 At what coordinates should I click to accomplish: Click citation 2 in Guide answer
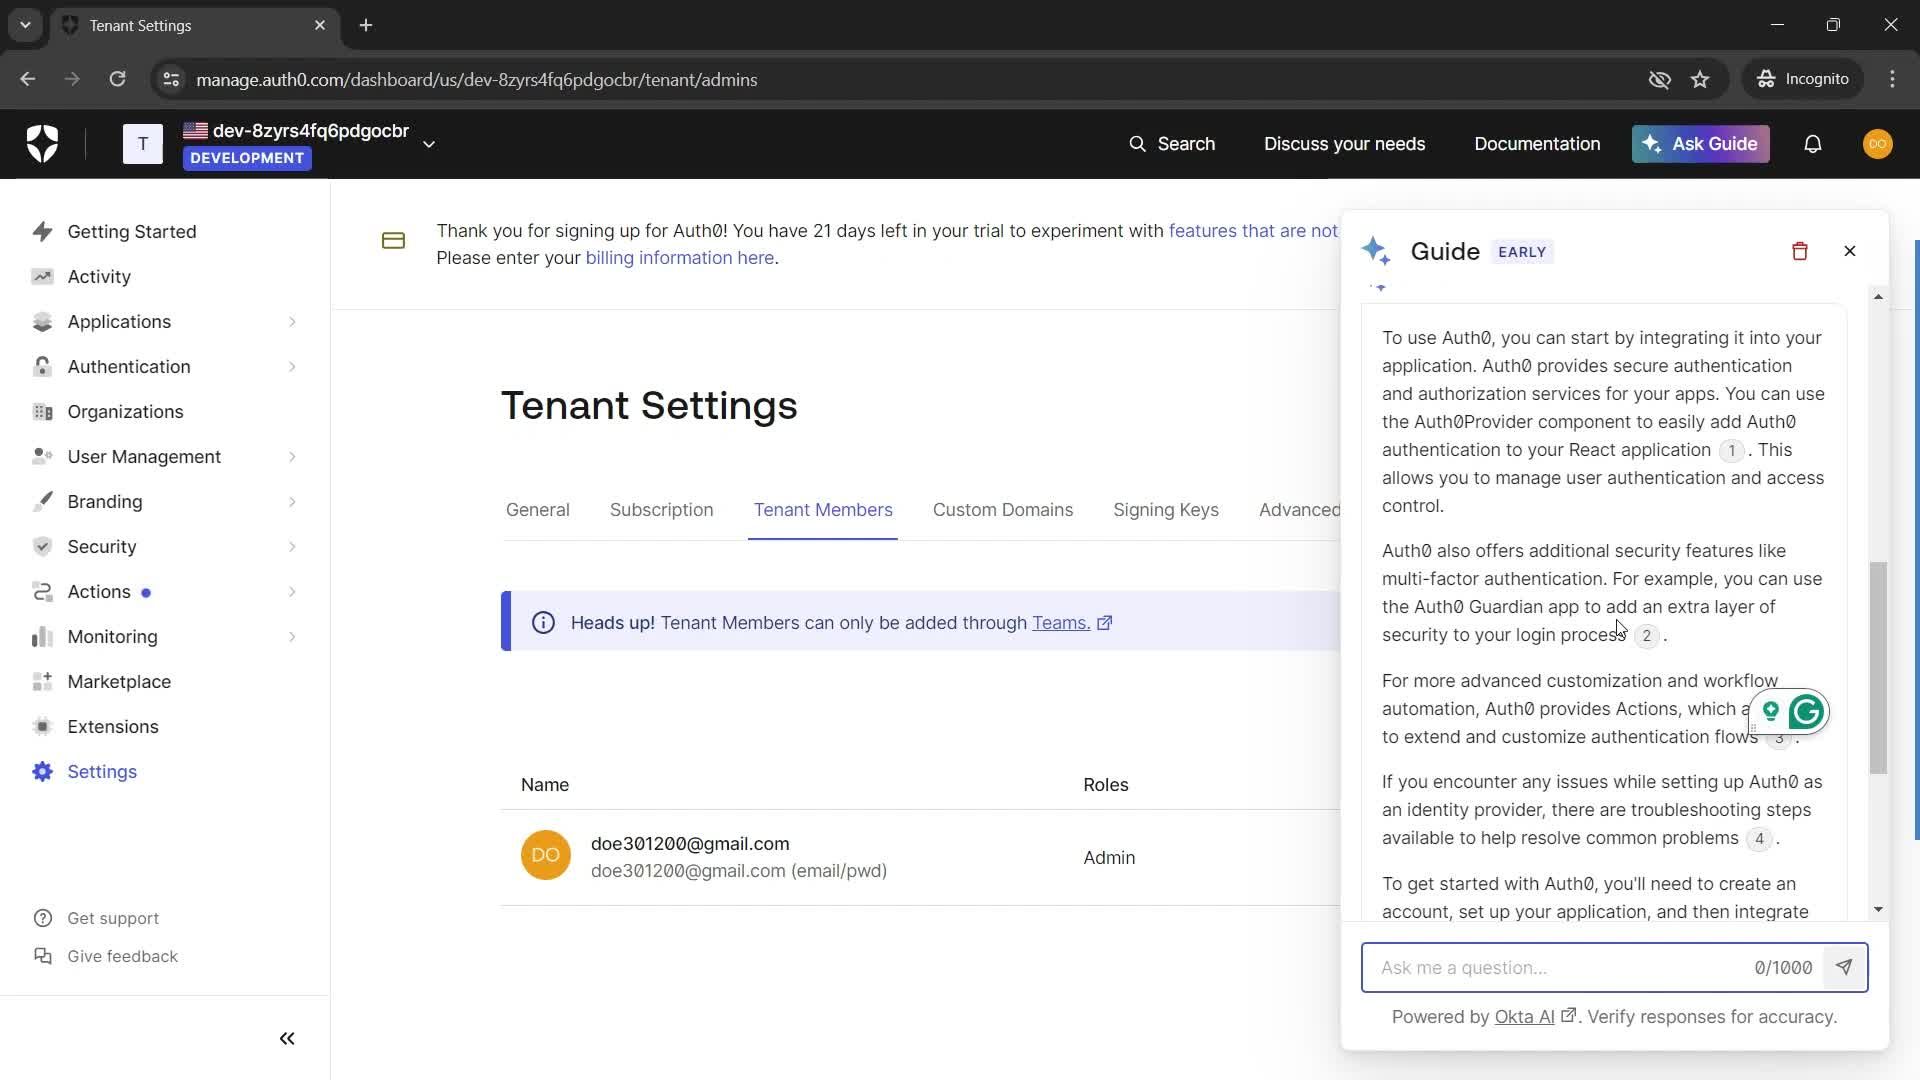click(1646, 635)
